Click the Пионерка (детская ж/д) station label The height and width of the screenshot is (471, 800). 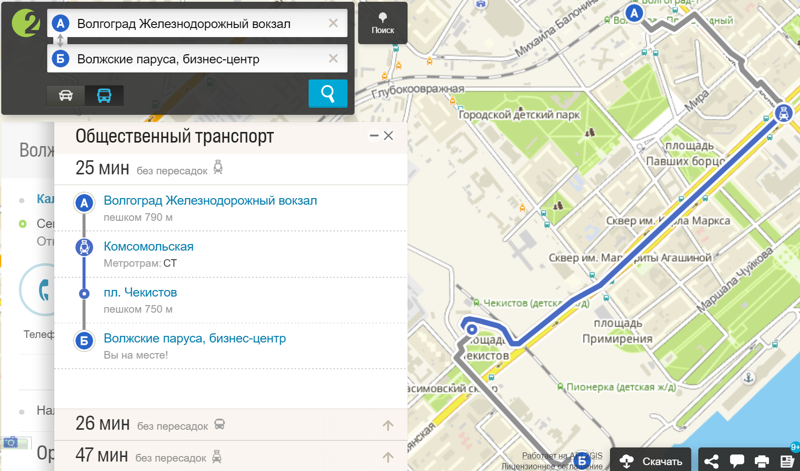617,387
